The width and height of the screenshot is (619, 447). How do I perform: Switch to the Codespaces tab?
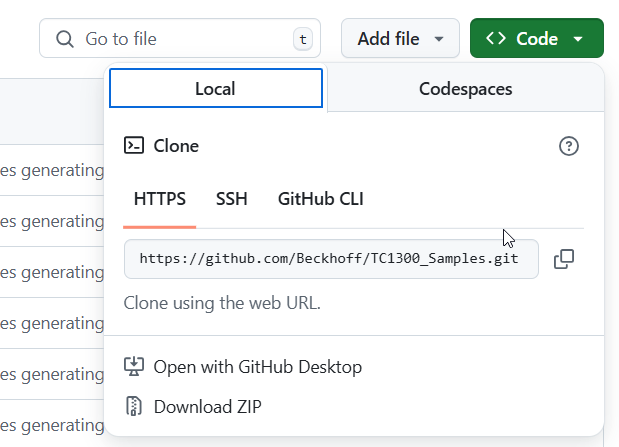465,89
